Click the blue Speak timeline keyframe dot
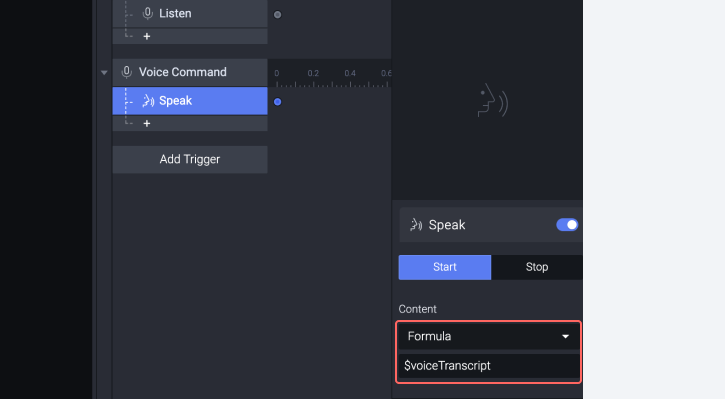 click(277, 102)
